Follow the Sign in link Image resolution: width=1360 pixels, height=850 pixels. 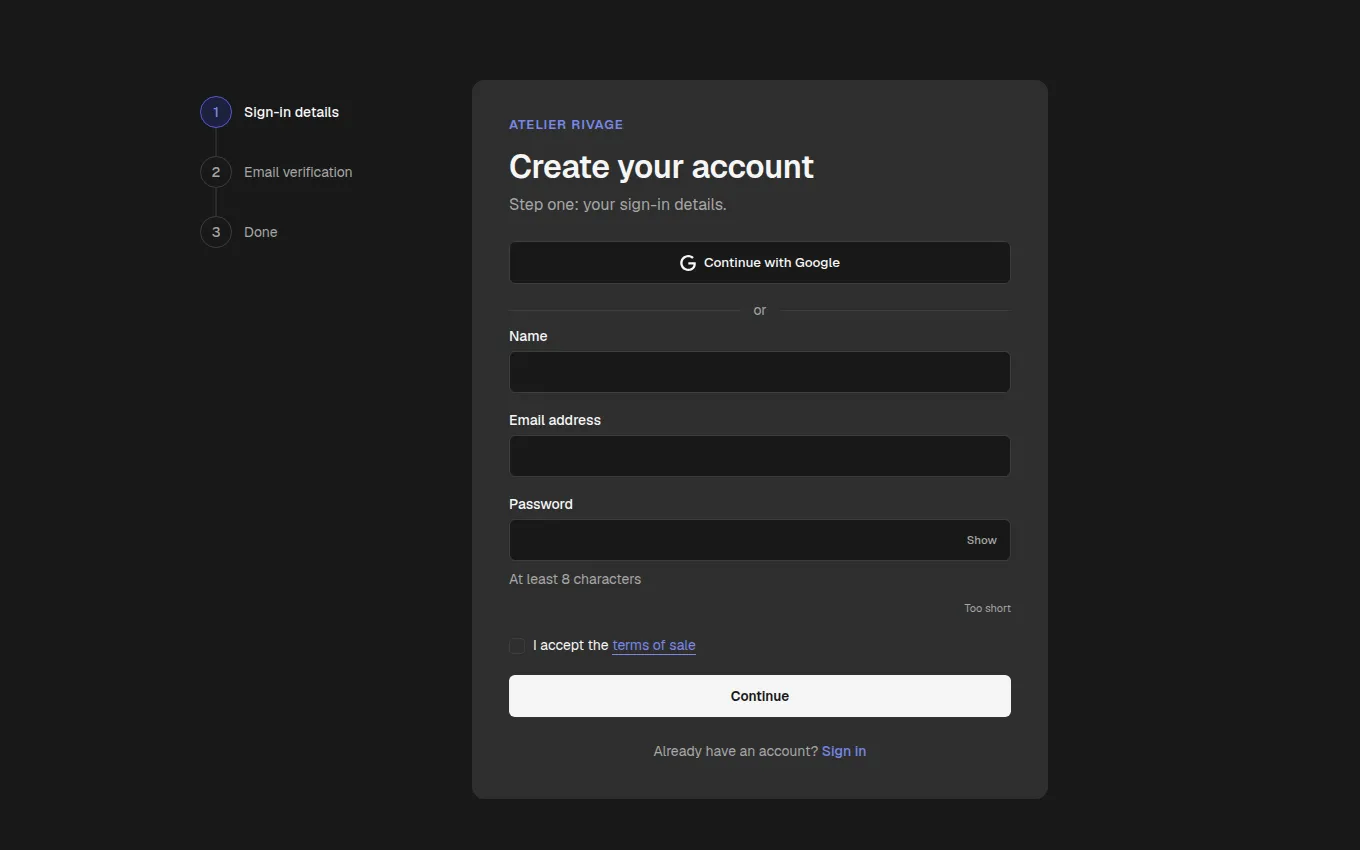click(x=844, y=751)
